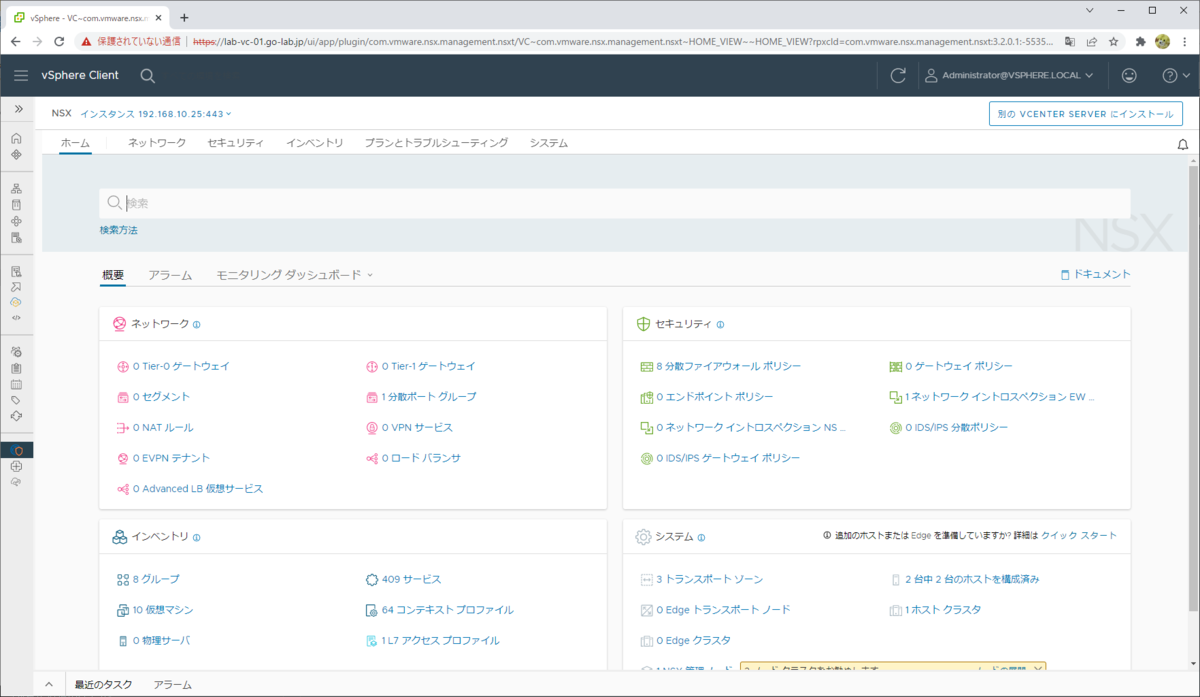Expand the モニタリング ダッシュボード dropdown
This screenshot has height=697, width=1200.
290,274
